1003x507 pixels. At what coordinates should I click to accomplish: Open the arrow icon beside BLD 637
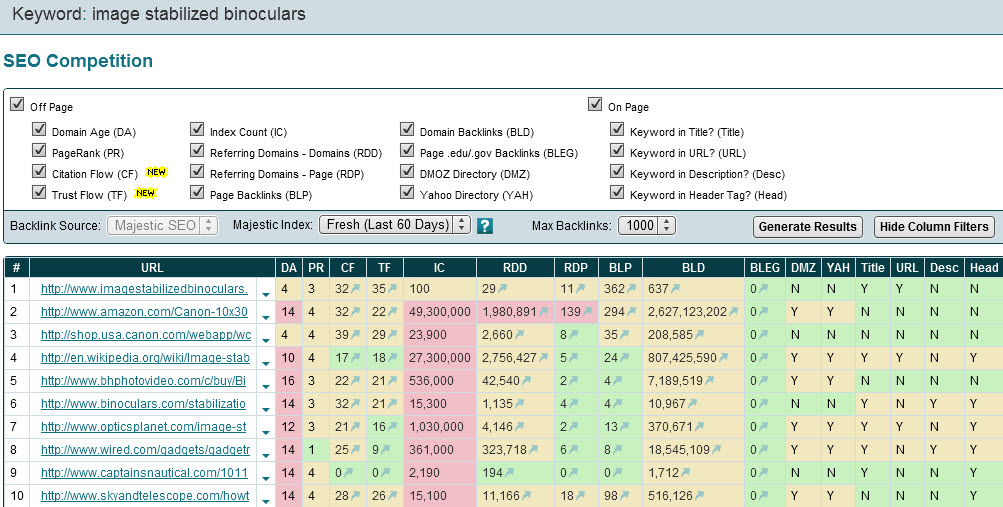click(675, 289)
